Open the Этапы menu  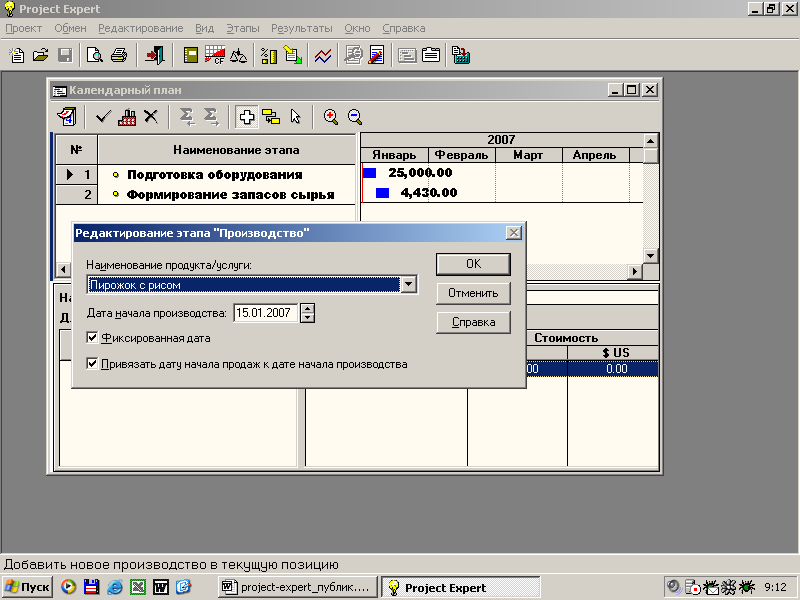(x=243, y=29)
